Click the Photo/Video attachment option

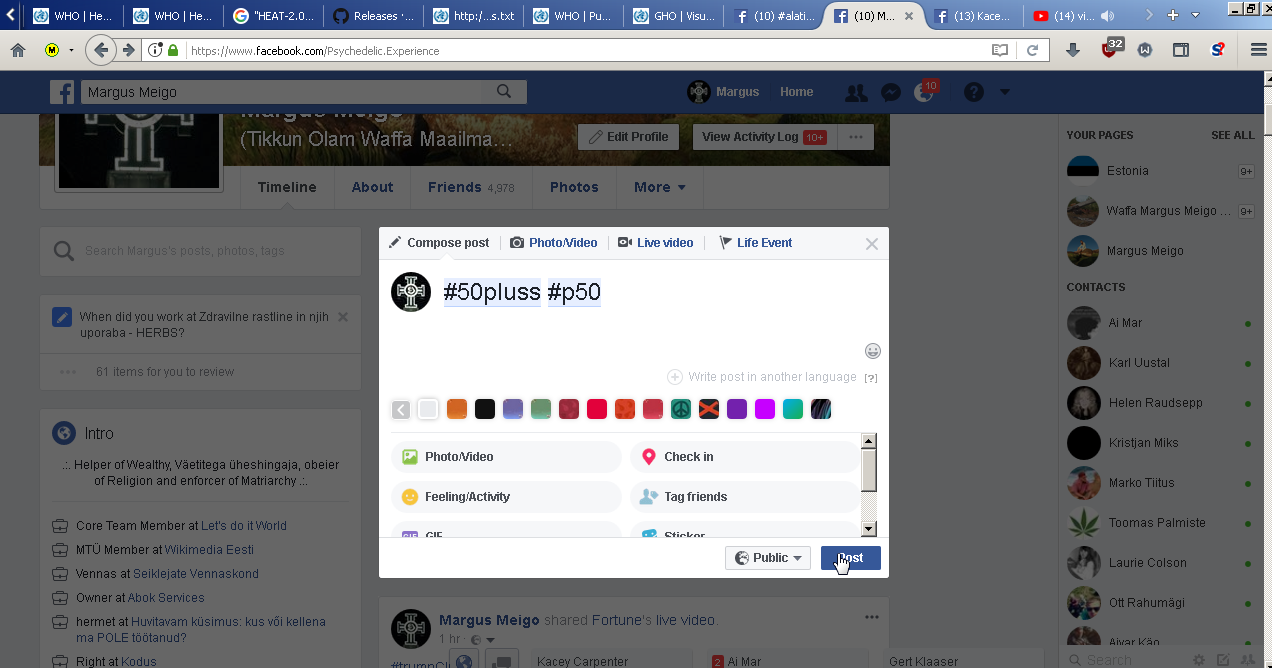[506, 457]
